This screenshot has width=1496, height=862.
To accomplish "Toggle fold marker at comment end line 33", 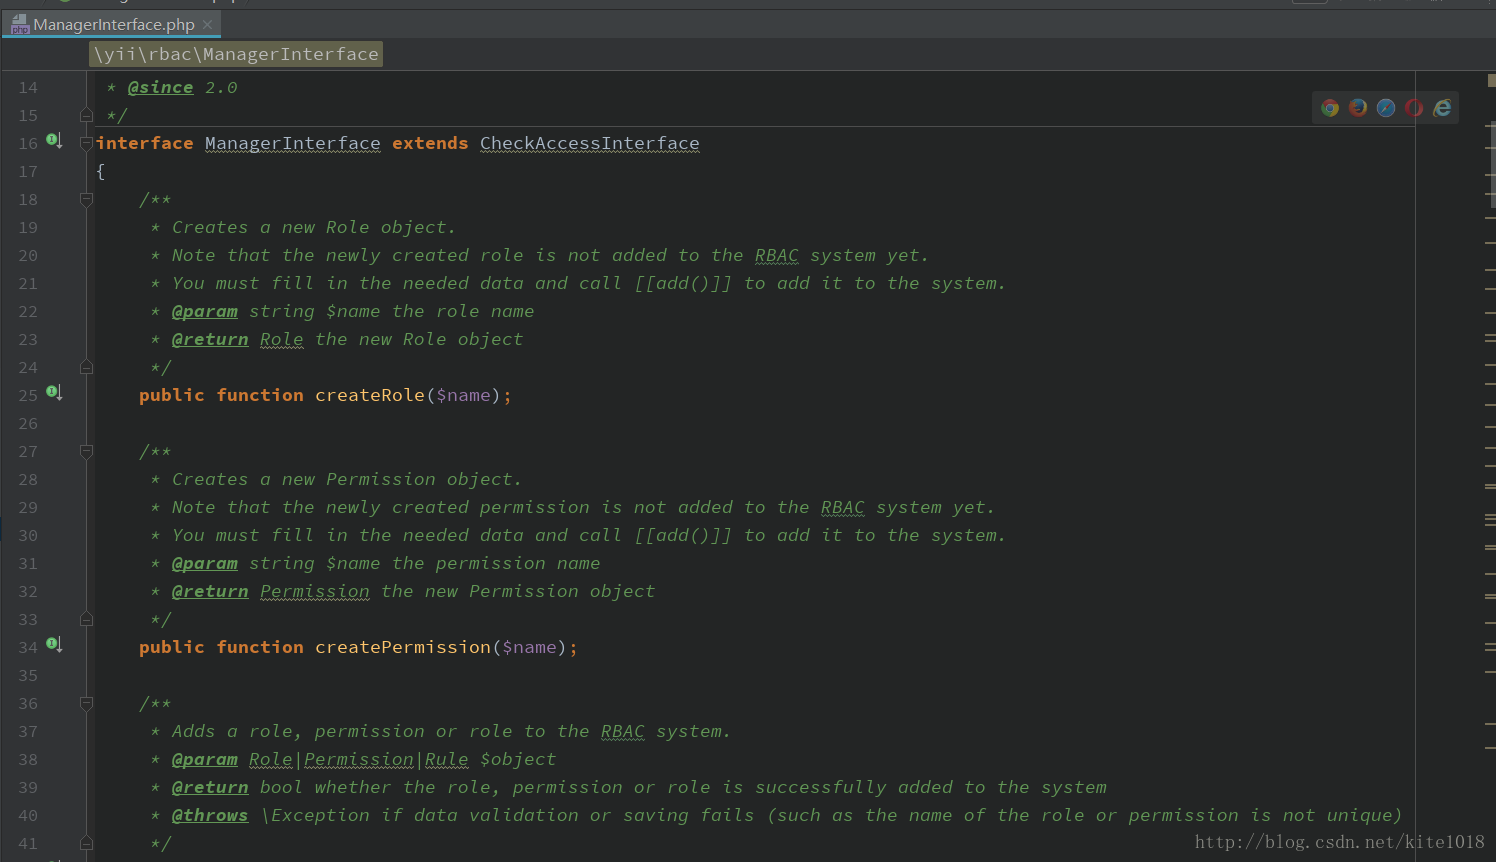I will [87, 620].
